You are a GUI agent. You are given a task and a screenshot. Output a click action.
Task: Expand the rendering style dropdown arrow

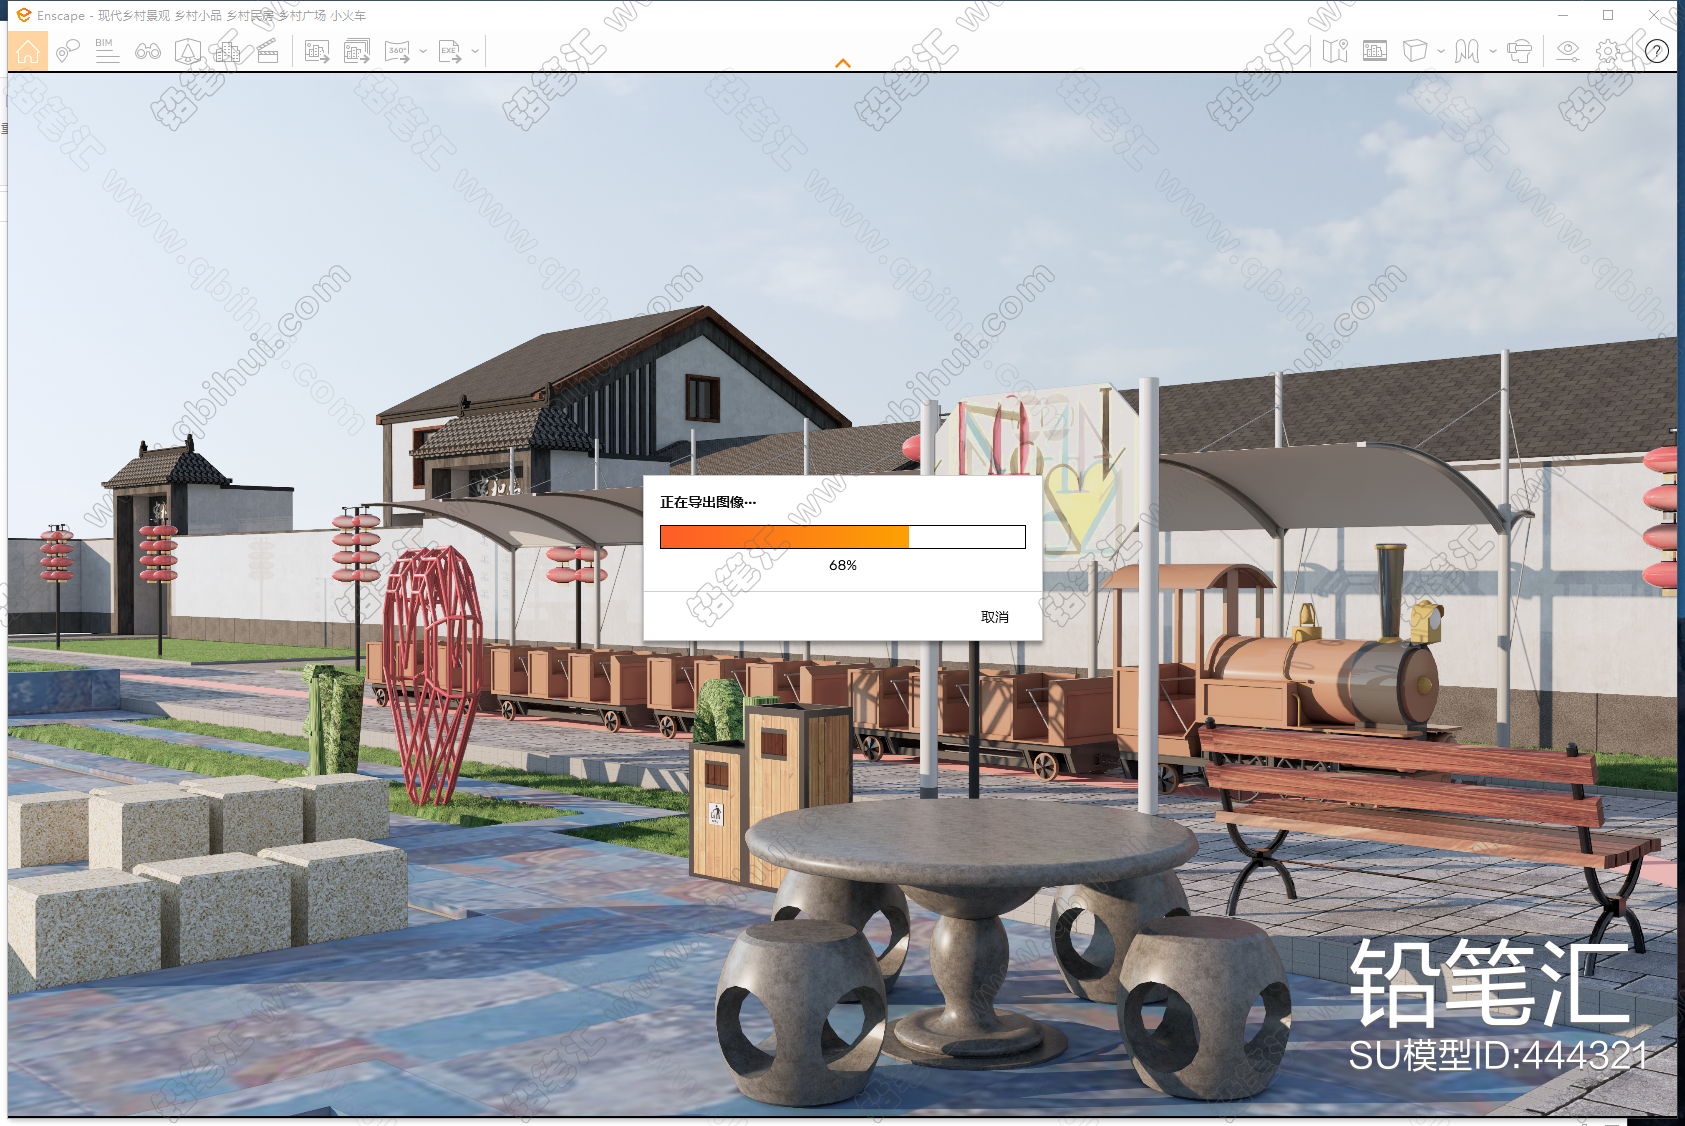(1493, 51)
